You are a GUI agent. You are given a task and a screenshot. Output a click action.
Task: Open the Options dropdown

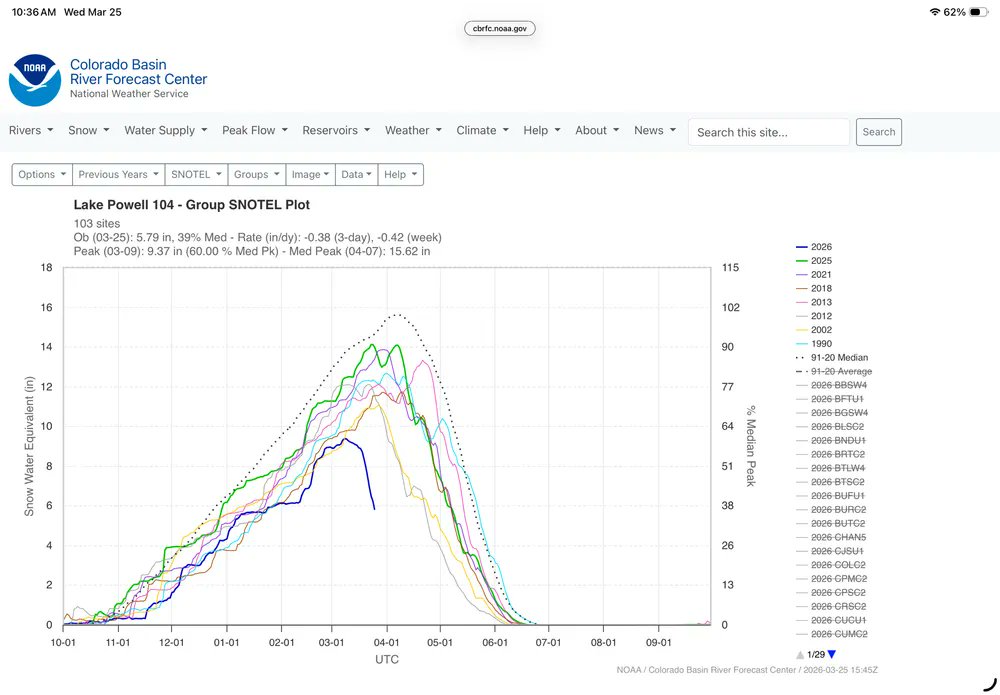coord(43,174)
